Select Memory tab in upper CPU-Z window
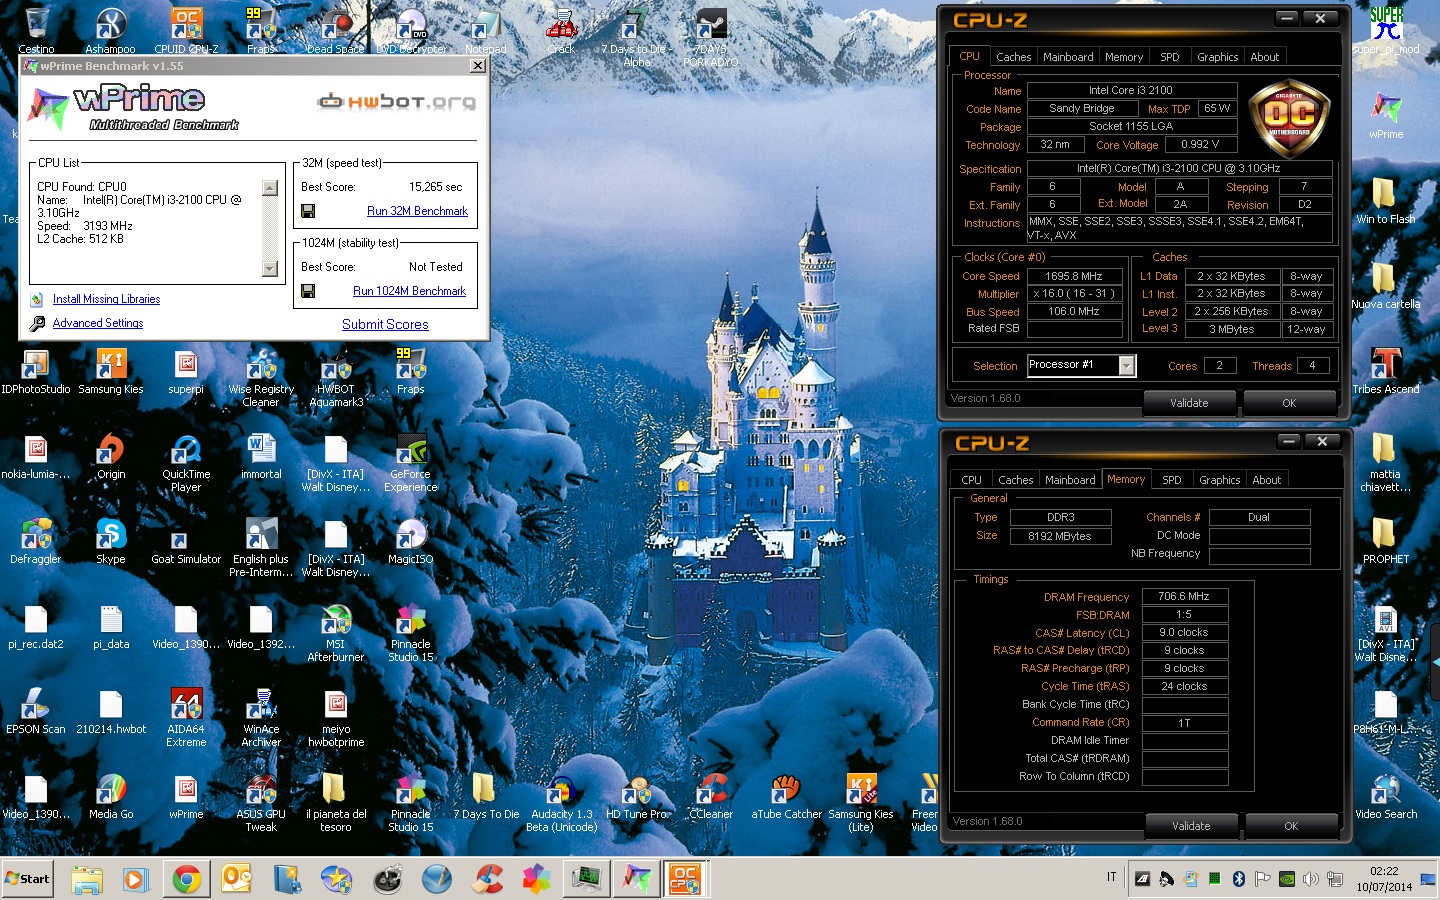 (x=1124, y=57)
